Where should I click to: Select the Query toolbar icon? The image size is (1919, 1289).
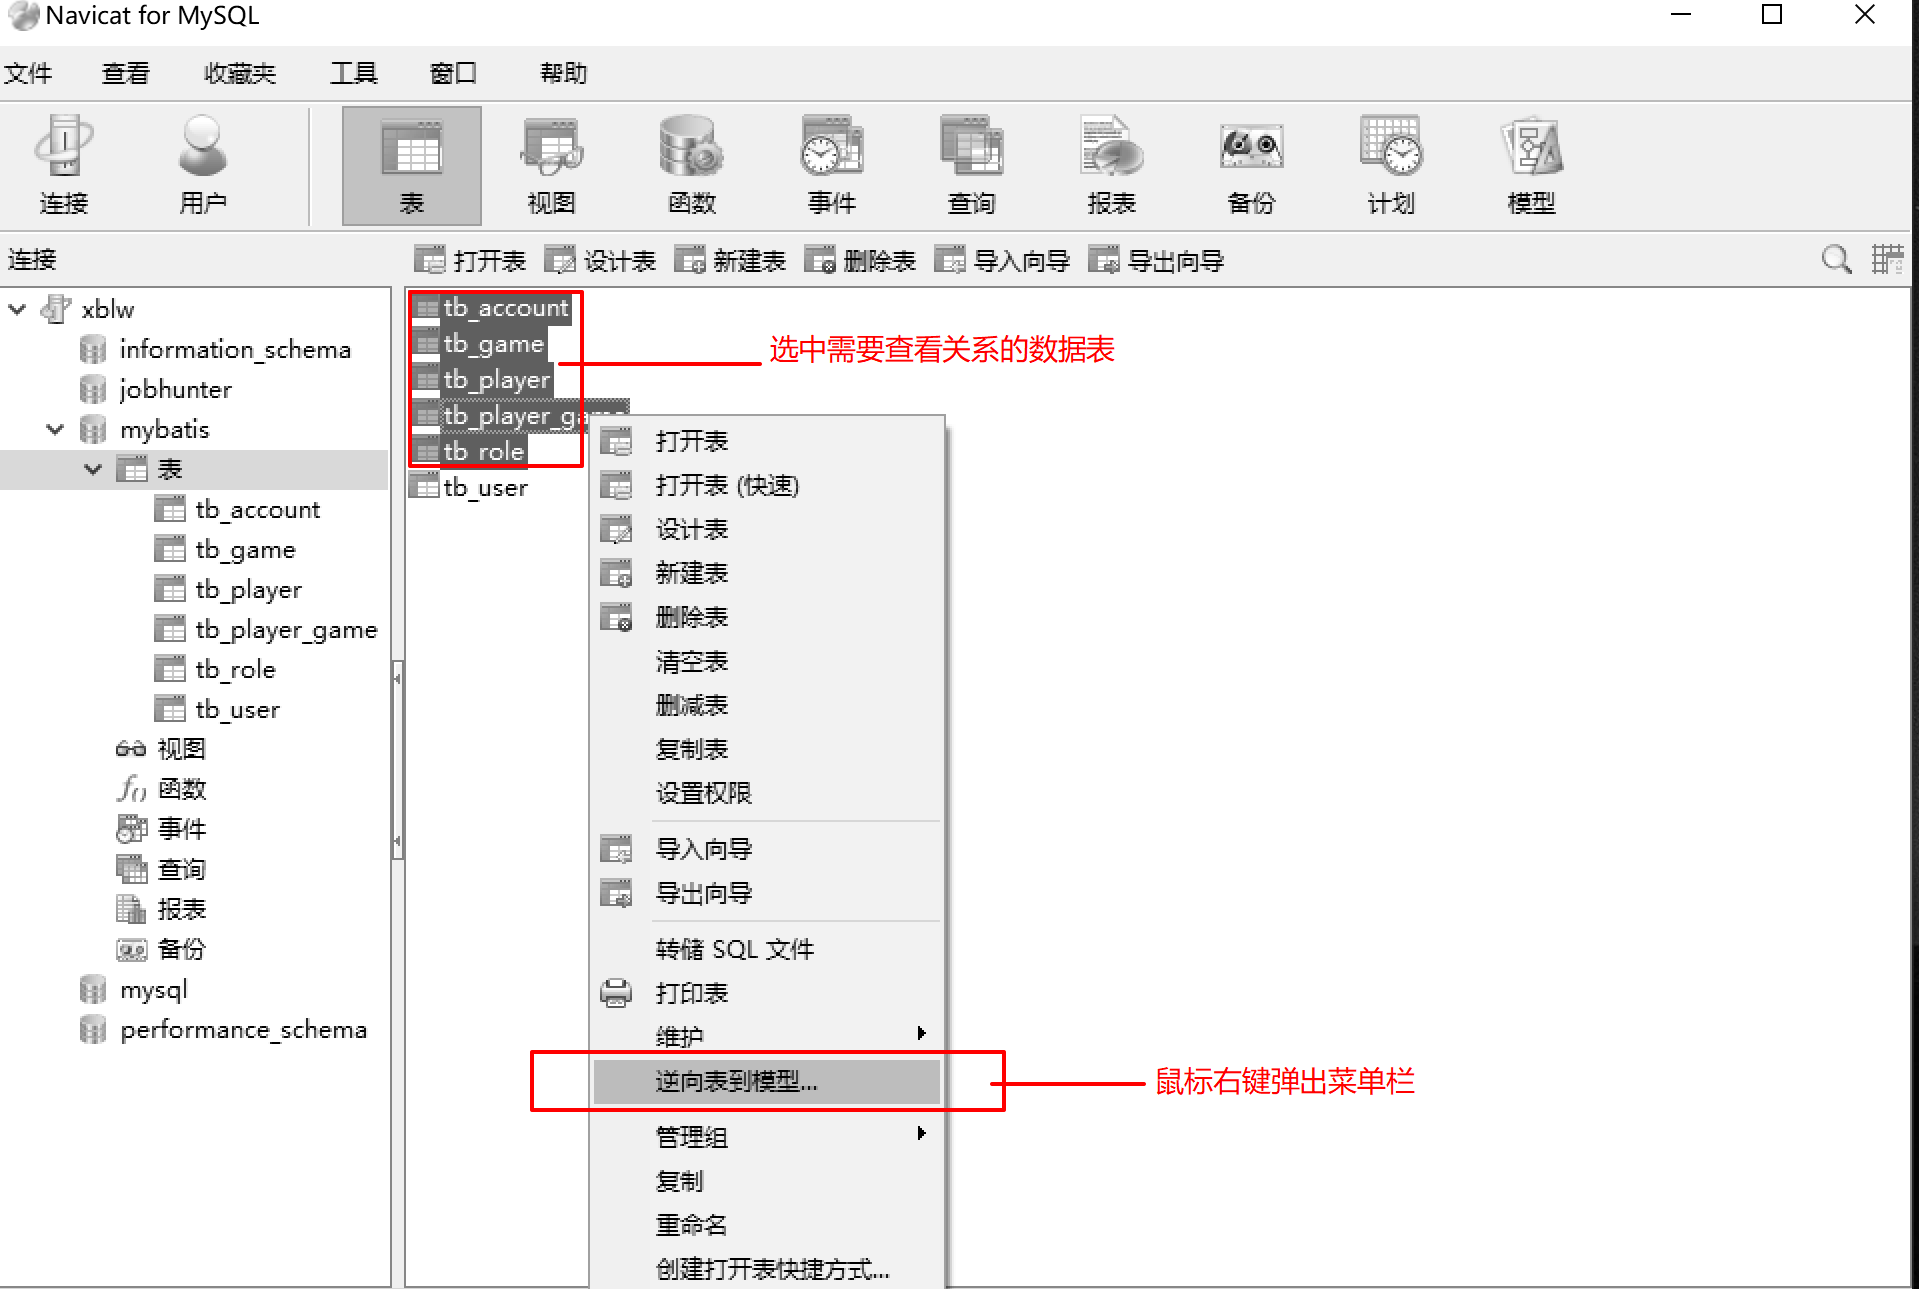click(x=971, y=165)
